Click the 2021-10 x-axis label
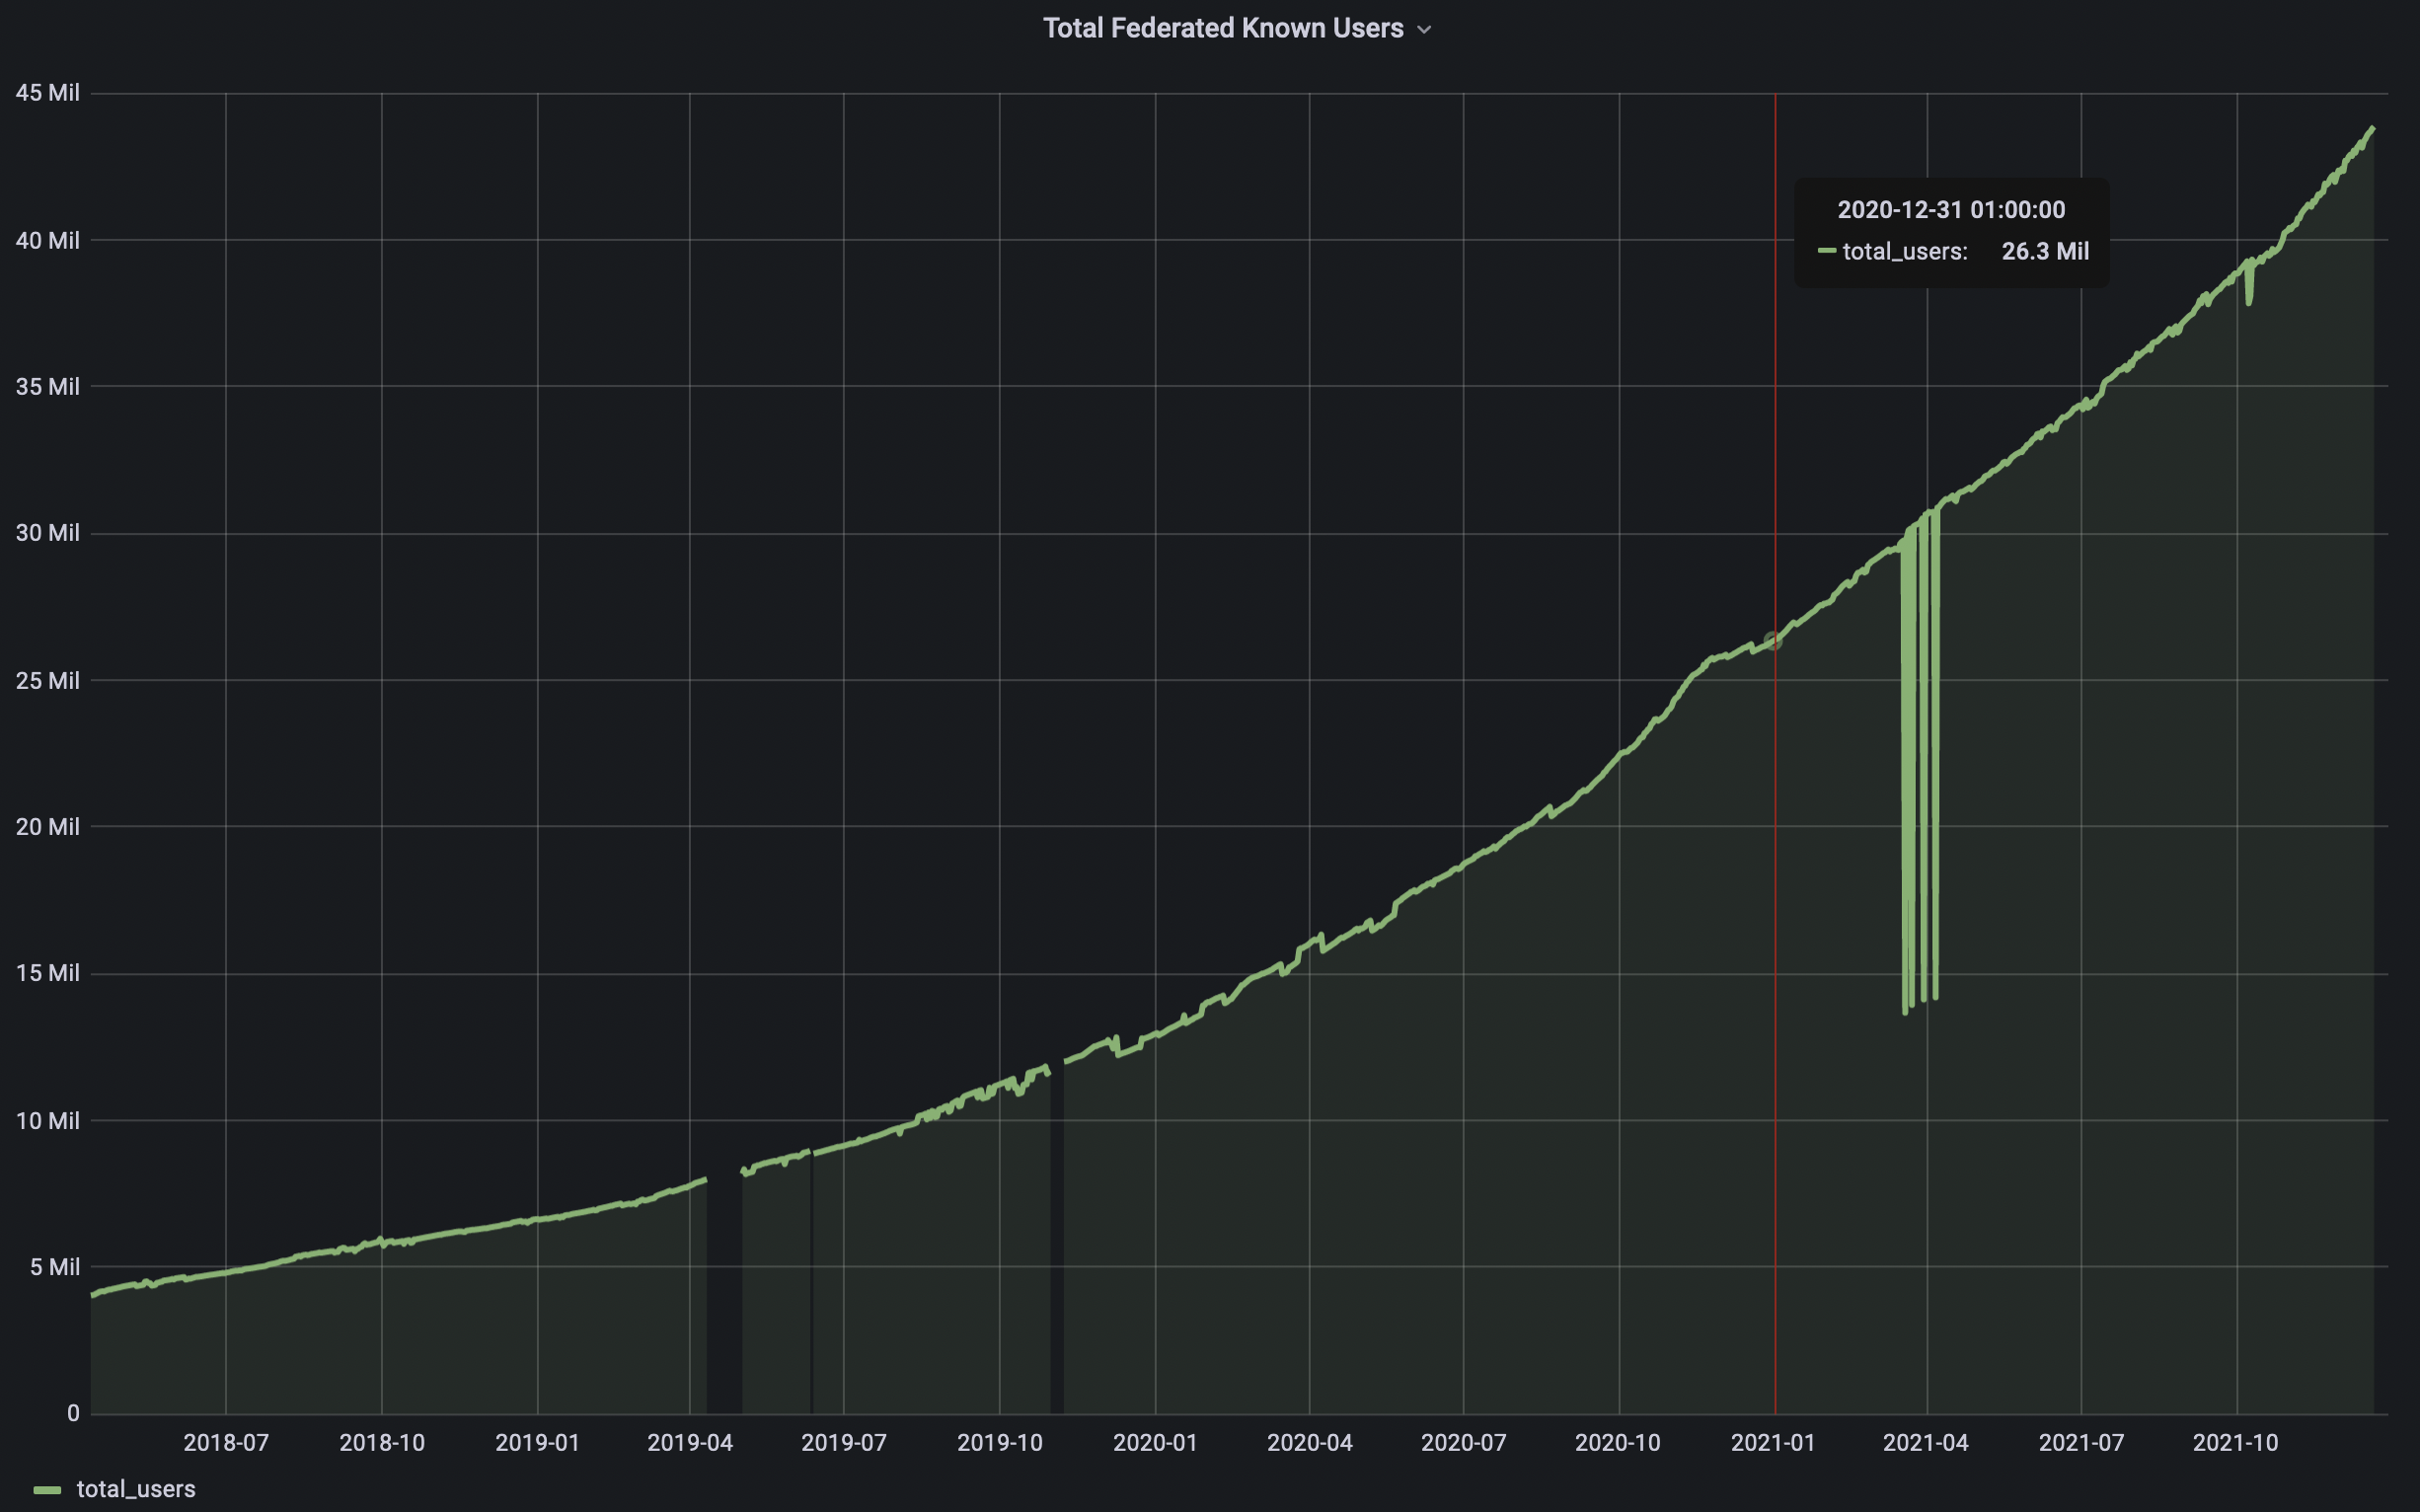This screenshot has height=1512, width=2420. coord(2236,1443)
